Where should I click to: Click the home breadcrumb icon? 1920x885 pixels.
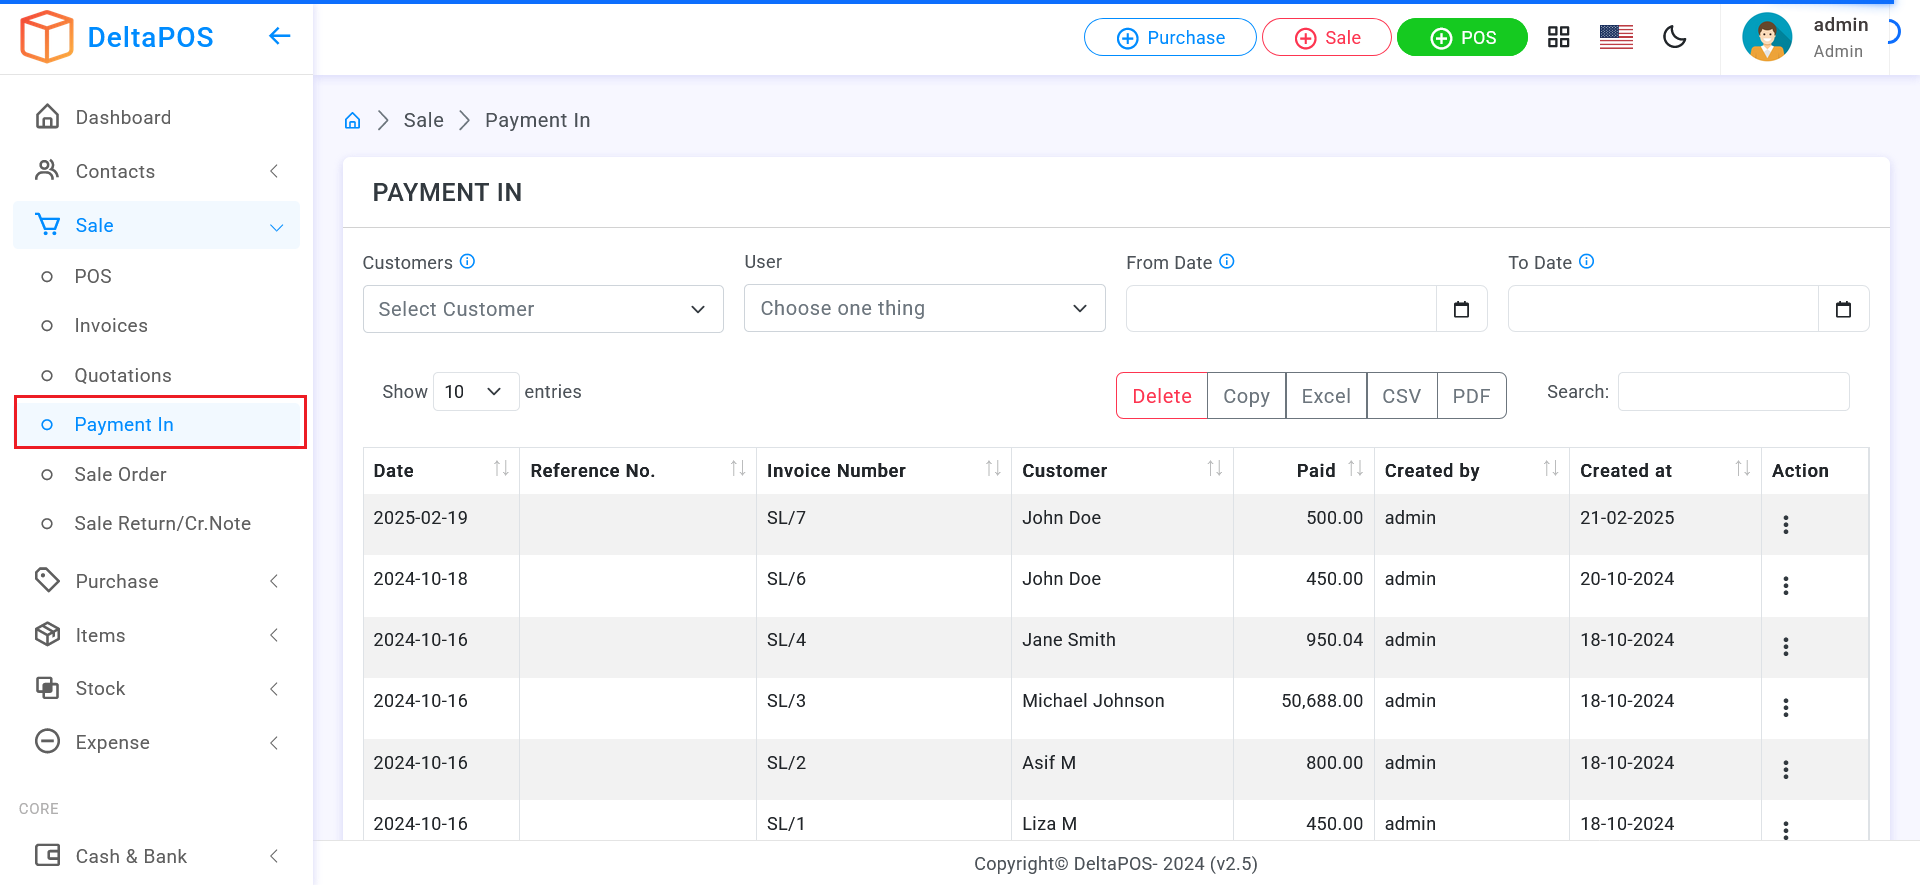point(352,121)
